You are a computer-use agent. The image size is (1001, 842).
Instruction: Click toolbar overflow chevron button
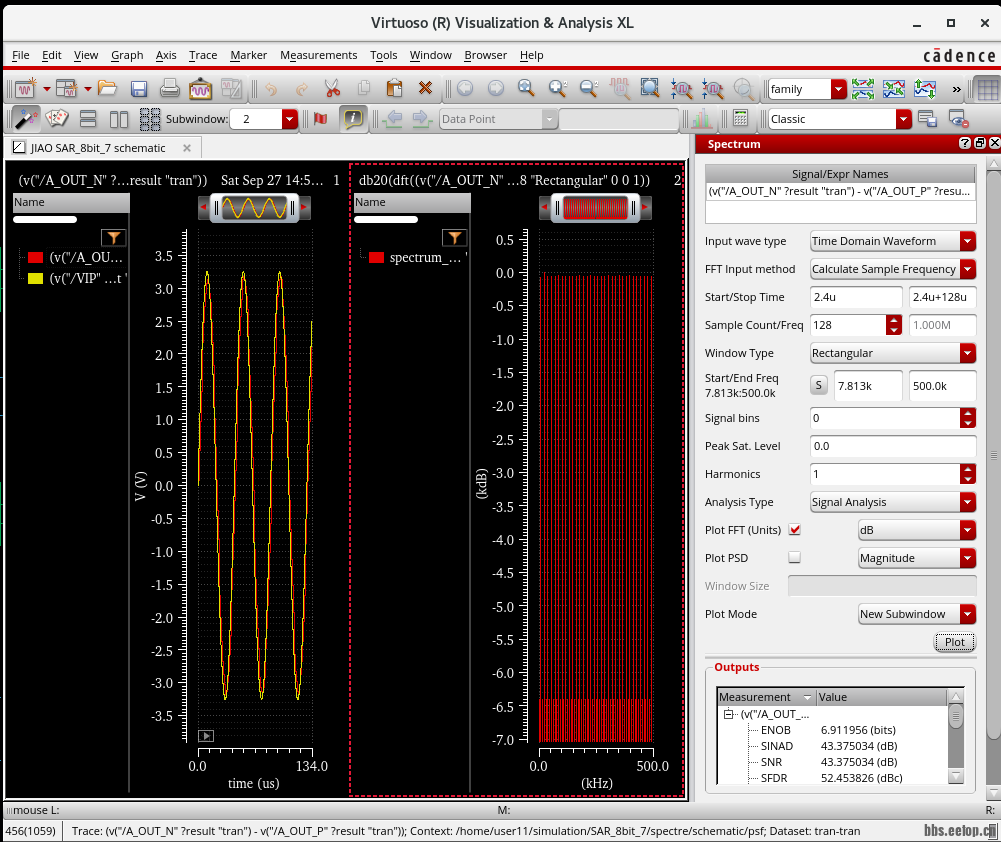(x=956, y=89)
